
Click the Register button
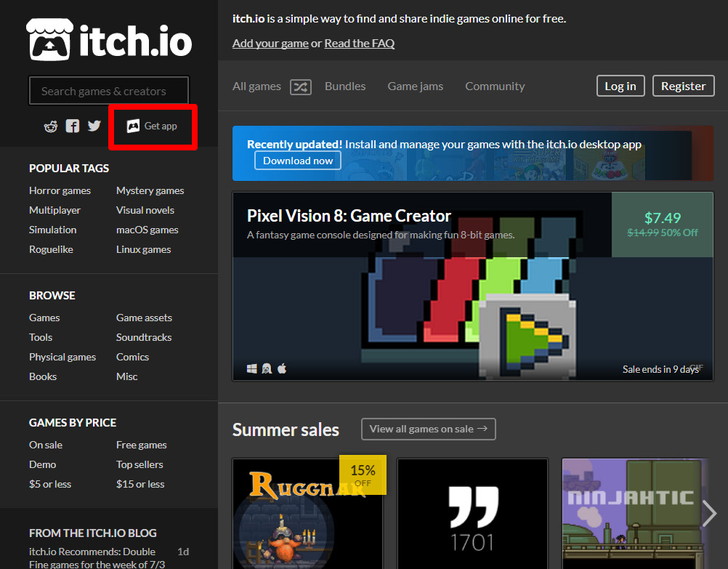683,86
